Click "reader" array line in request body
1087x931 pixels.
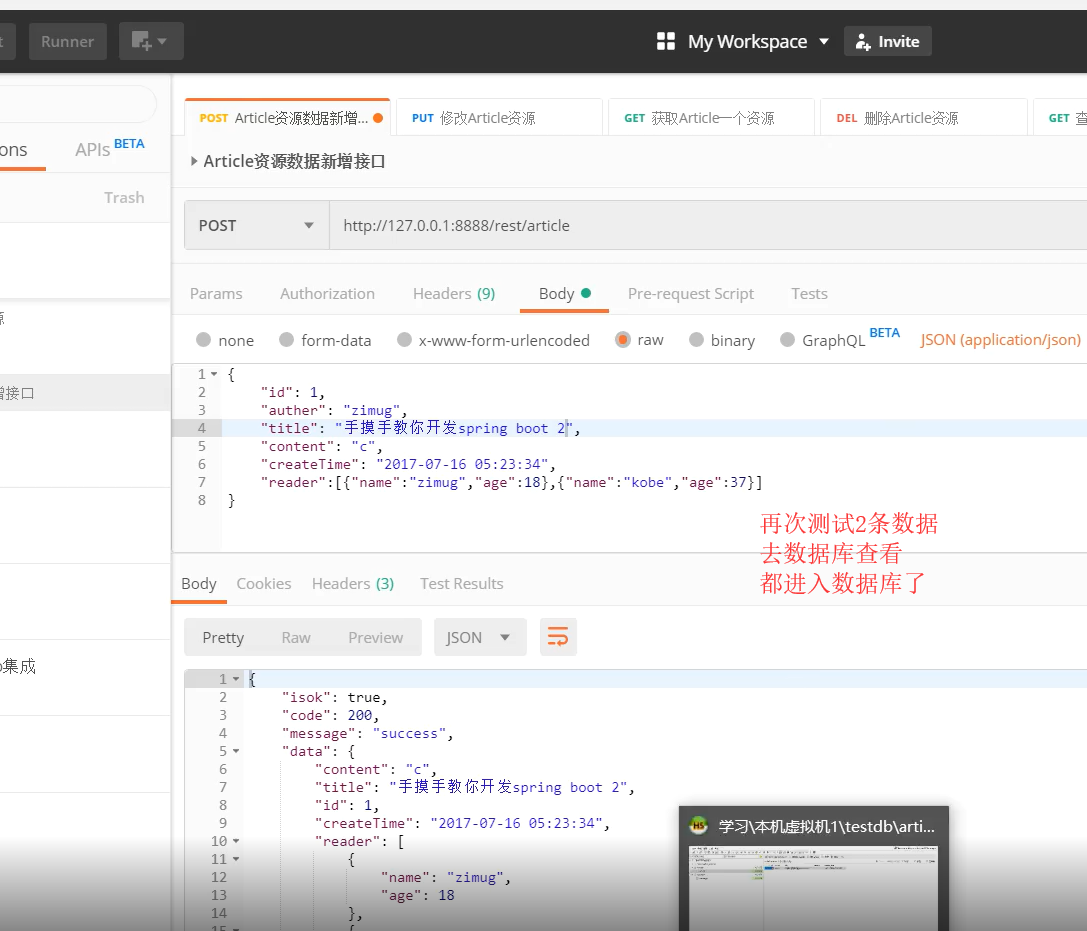coord(512,482)
